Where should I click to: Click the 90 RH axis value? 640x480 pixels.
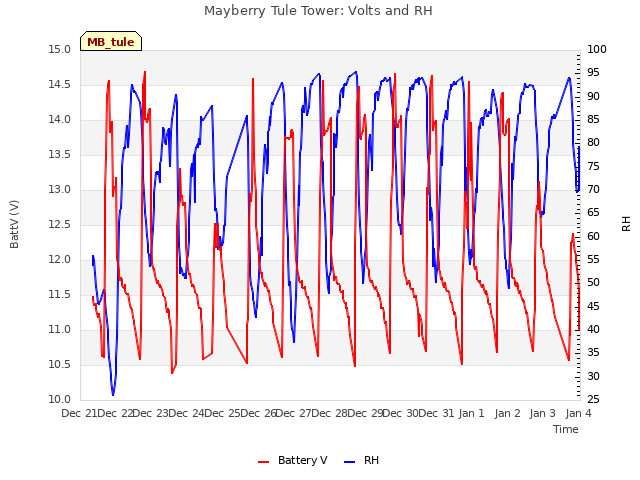click(593, 96)
